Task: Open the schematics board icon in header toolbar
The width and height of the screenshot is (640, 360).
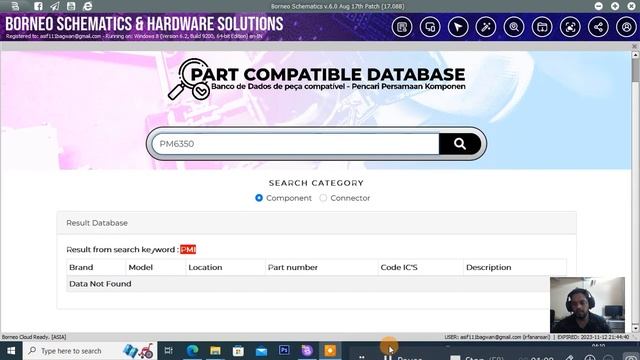Action: pyautogui.click(x=402, y=27)
